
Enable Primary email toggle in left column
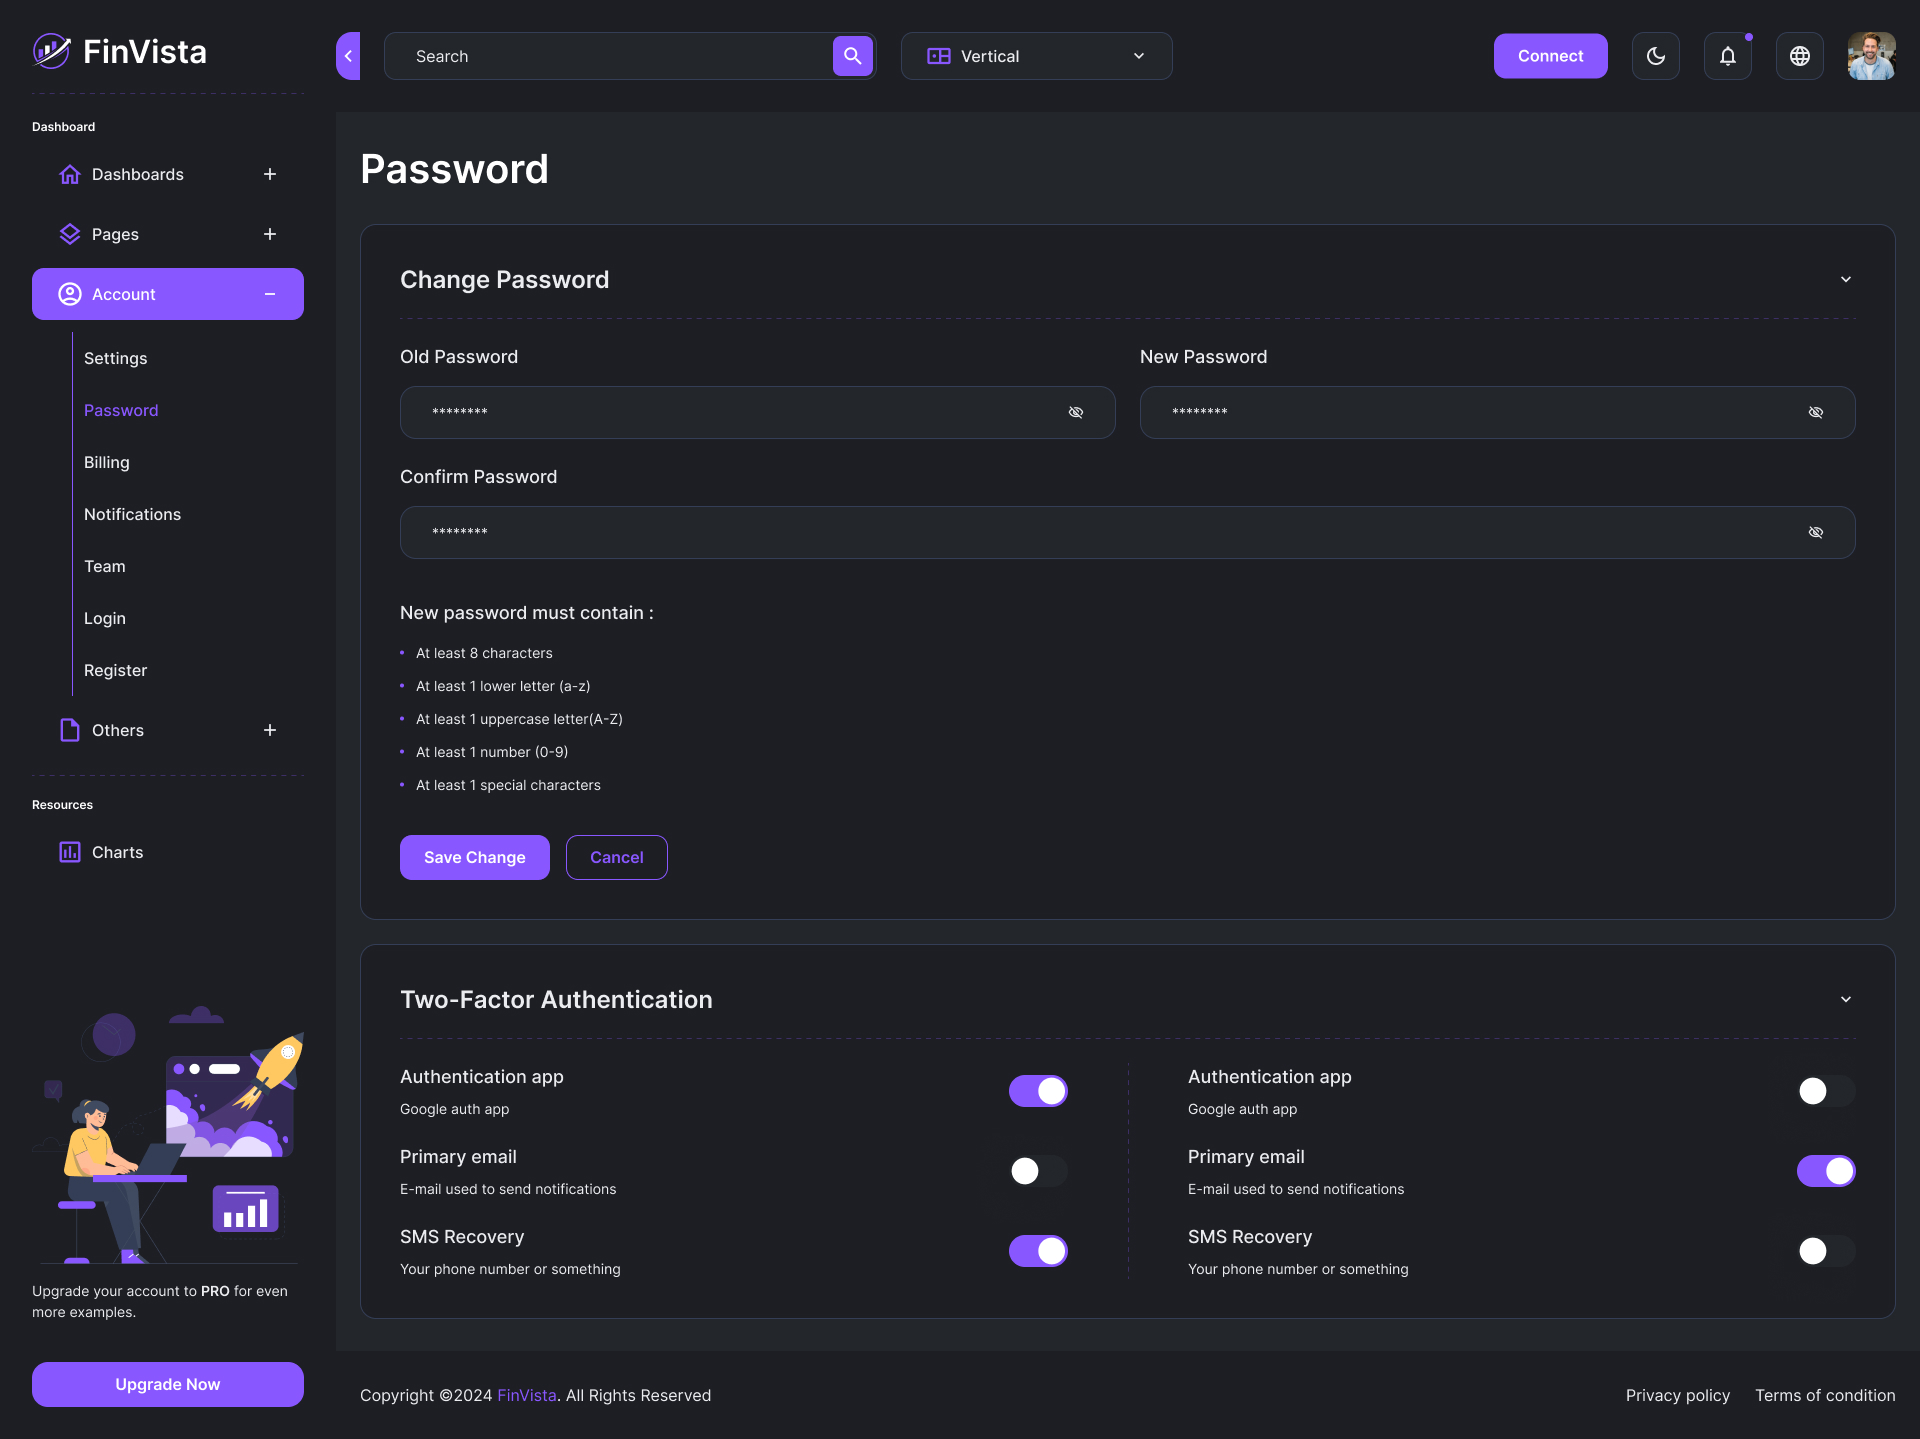click(x=1038, y=1171)
